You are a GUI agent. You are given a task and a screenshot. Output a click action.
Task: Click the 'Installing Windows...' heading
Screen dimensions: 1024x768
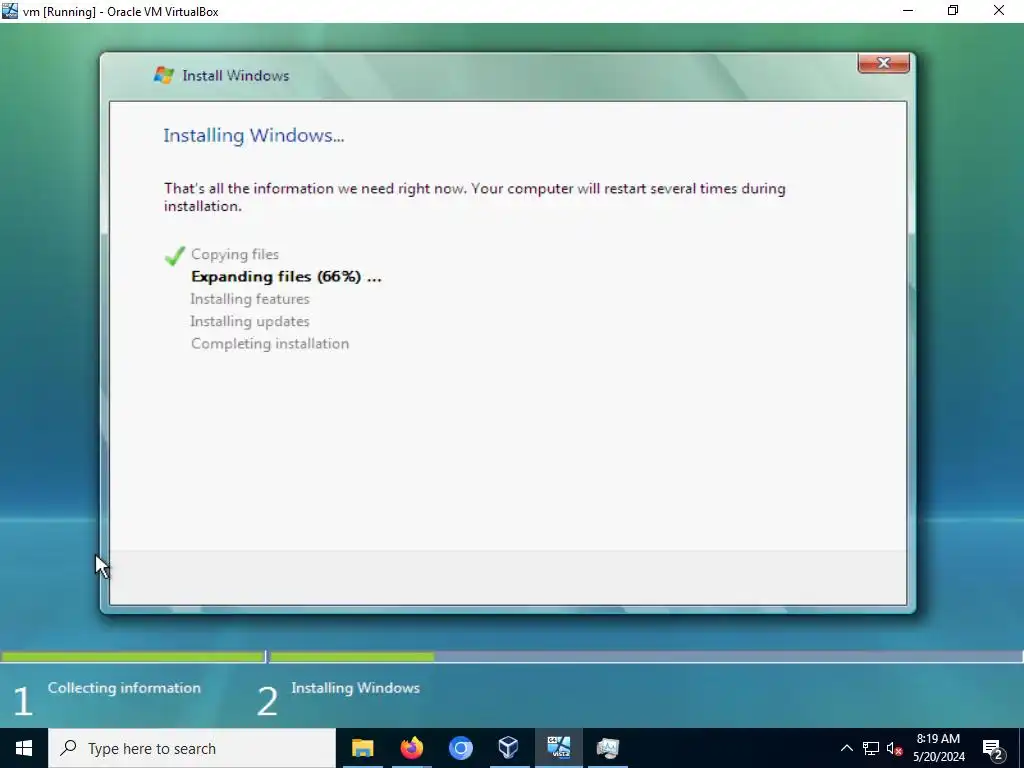pos(253,135)
